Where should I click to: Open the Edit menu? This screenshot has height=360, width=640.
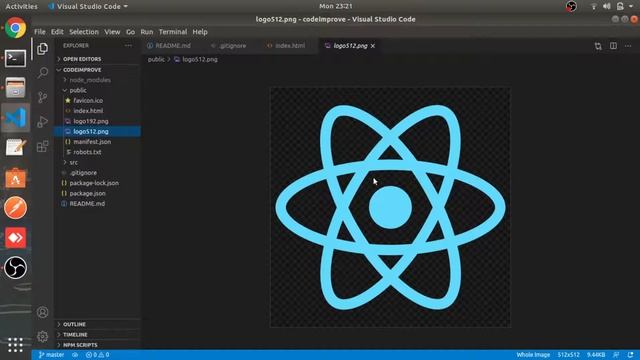(x=57, y=32)
